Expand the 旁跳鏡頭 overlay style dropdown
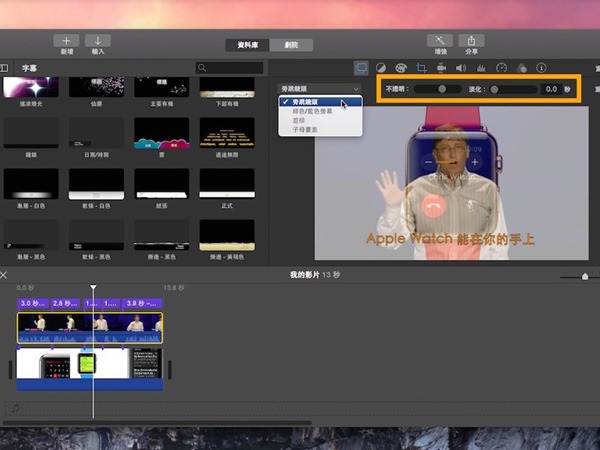The height and width of the screenshot is (450, 600). coord(319,89)
